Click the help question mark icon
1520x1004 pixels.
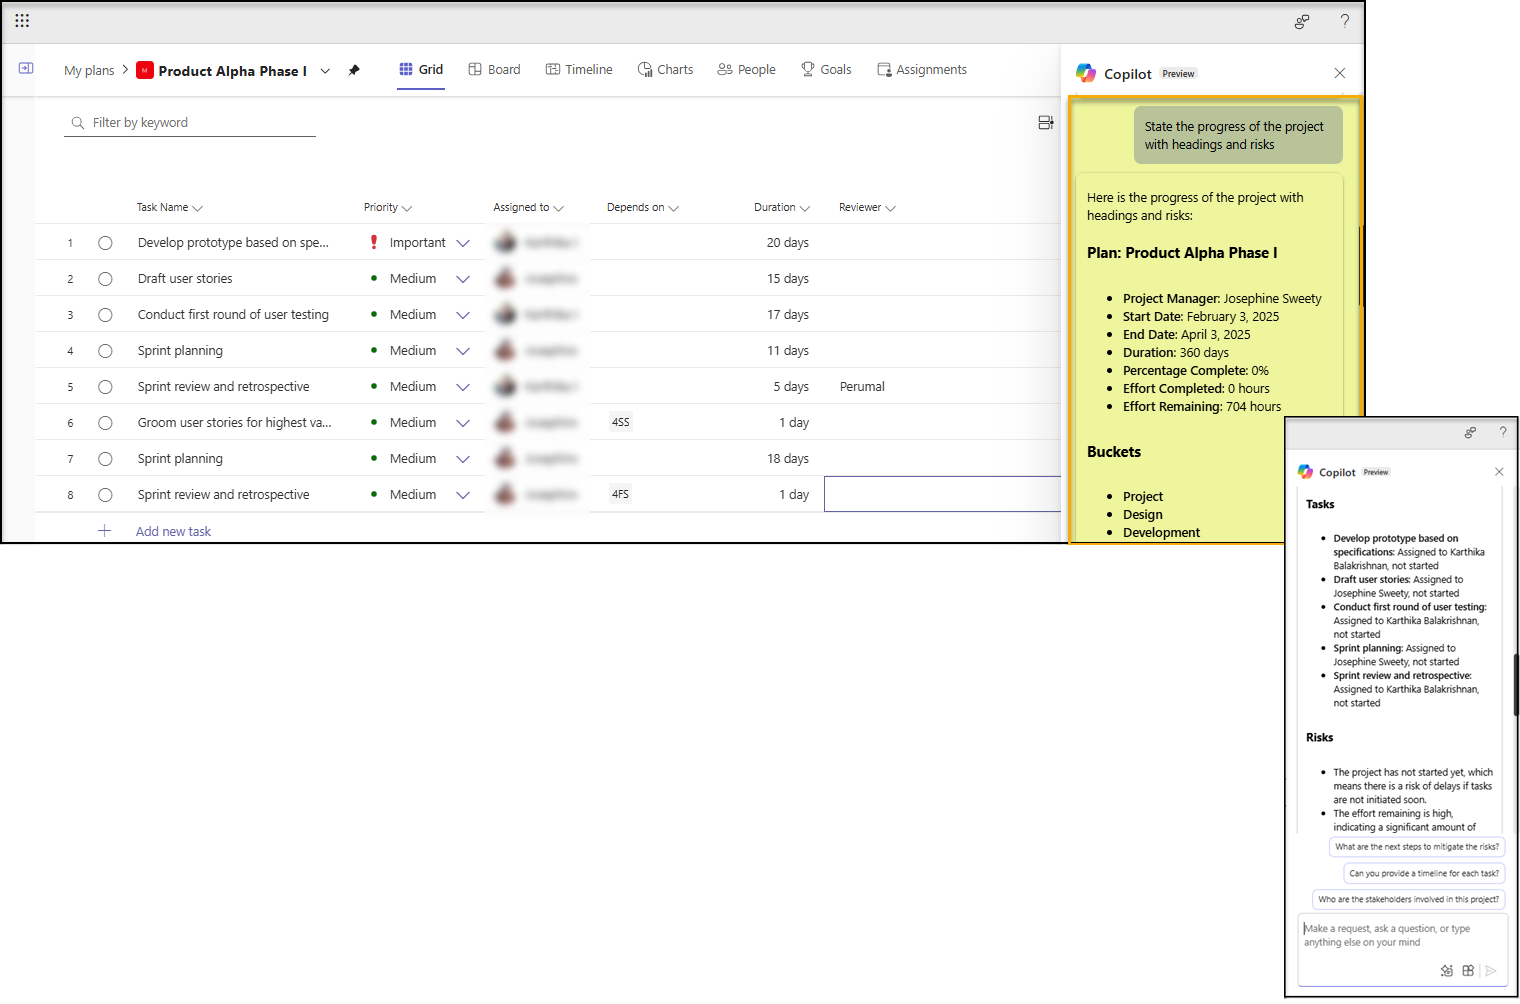click(1344, 21)
